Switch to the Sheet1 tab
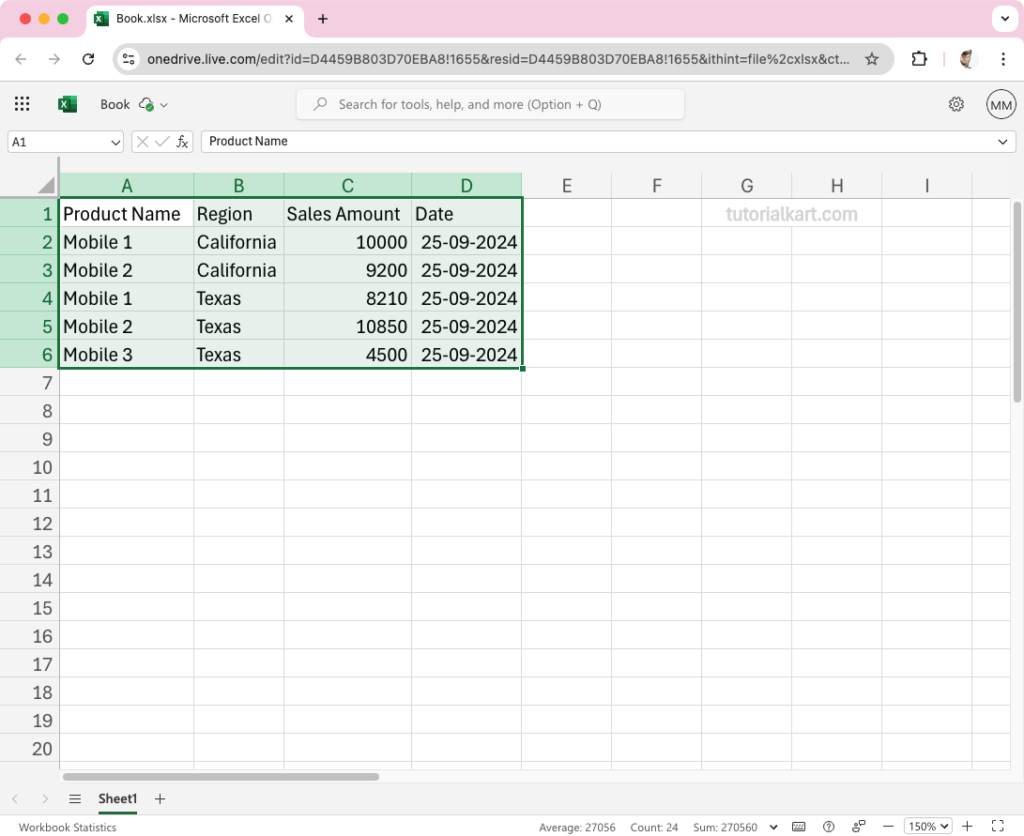 click(x=117, y=799)
